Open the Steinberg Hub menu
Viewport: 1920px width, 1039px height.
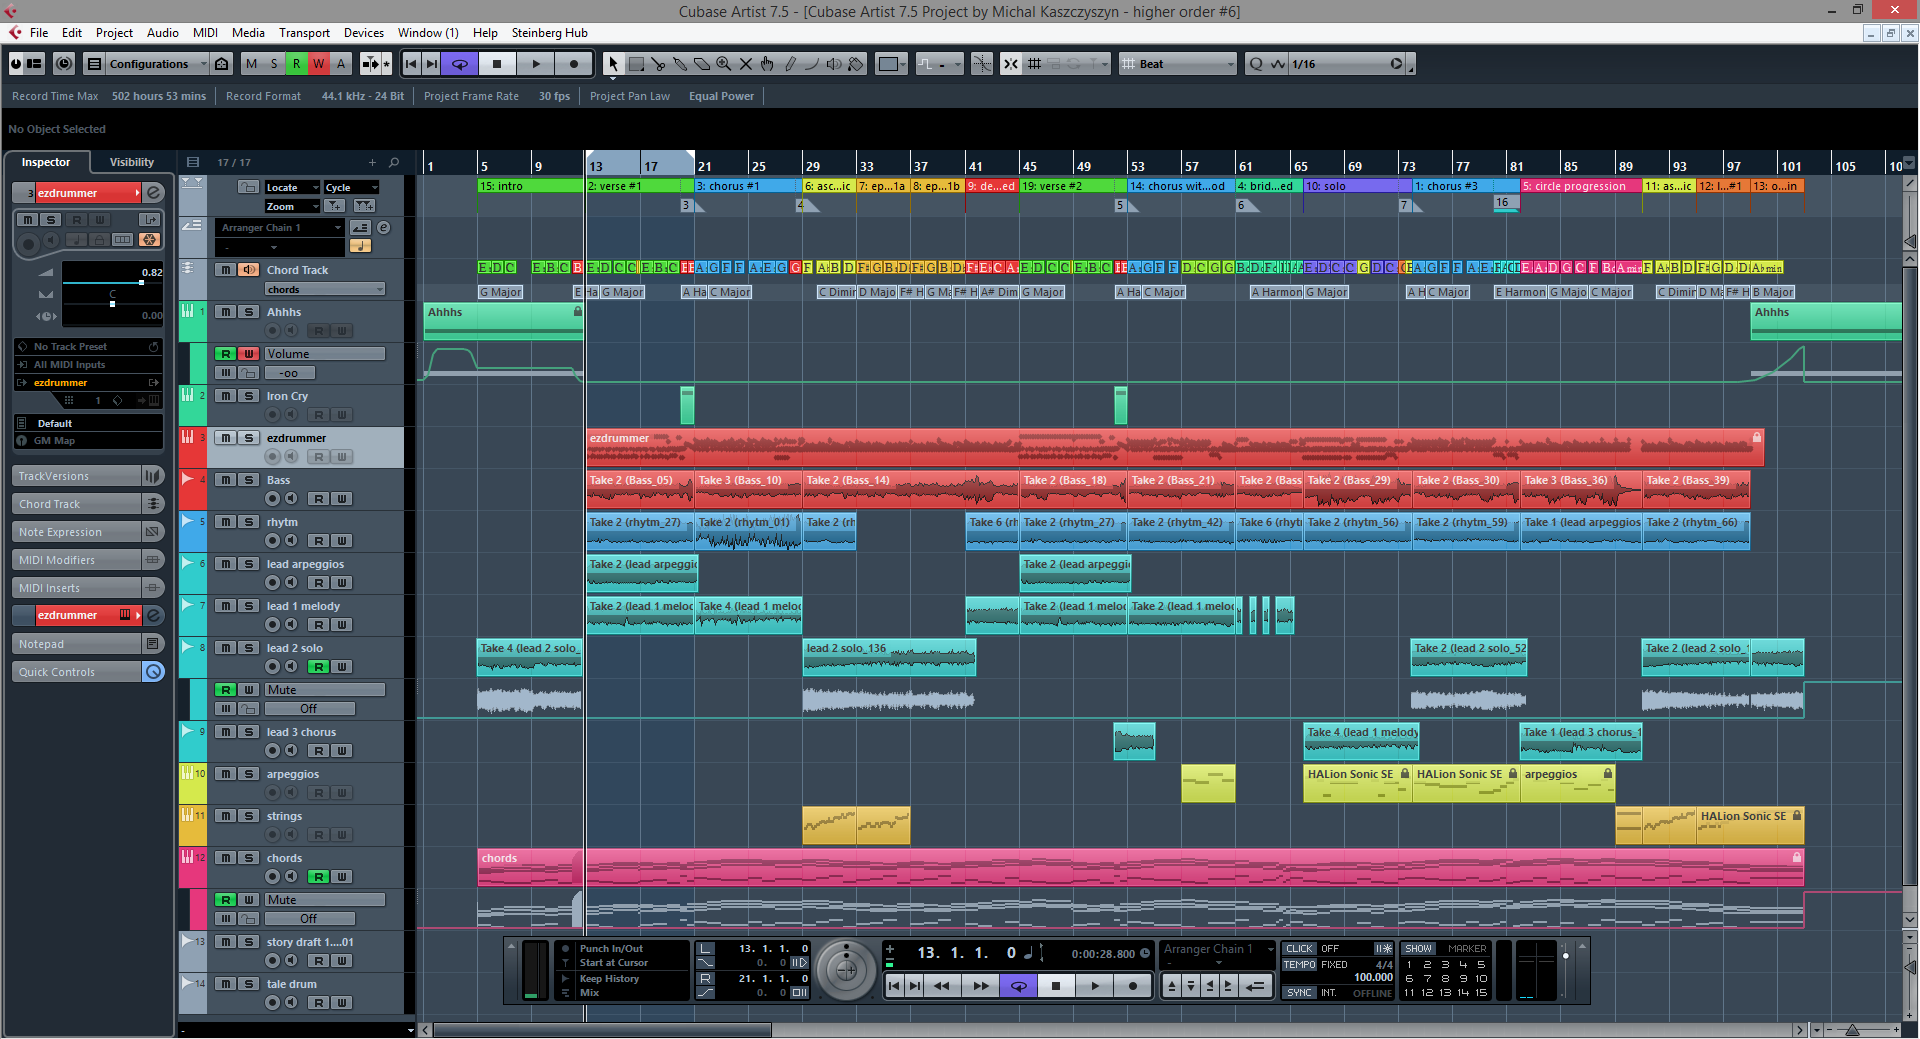(x=550, y=33)
